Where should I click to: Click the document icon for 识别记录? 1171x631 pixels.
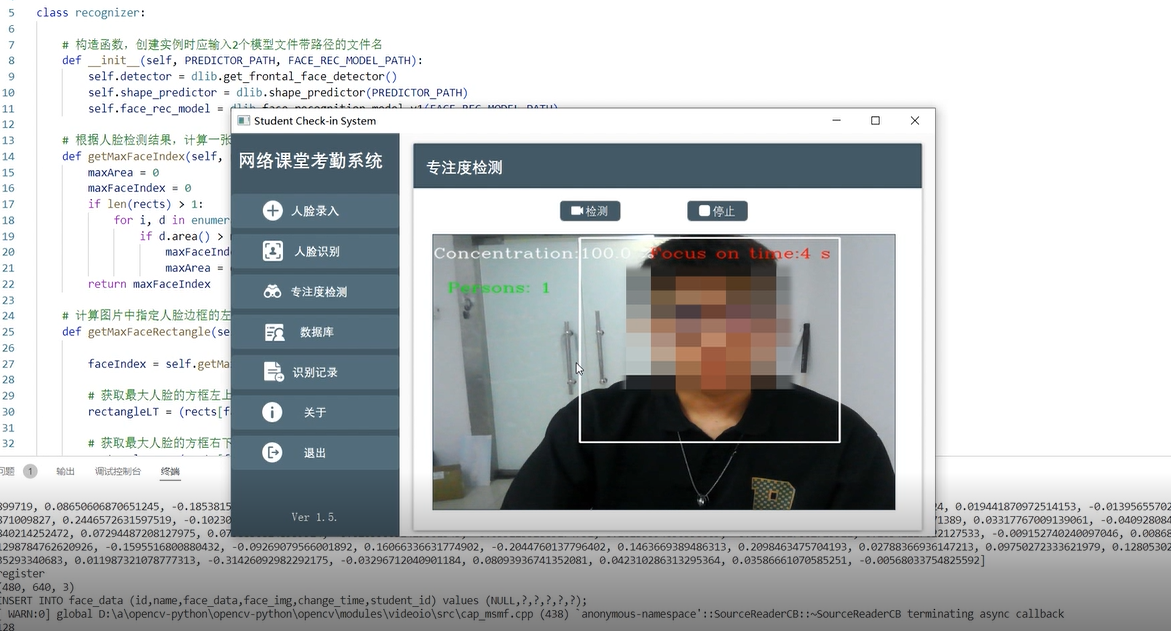pos(273,372)
